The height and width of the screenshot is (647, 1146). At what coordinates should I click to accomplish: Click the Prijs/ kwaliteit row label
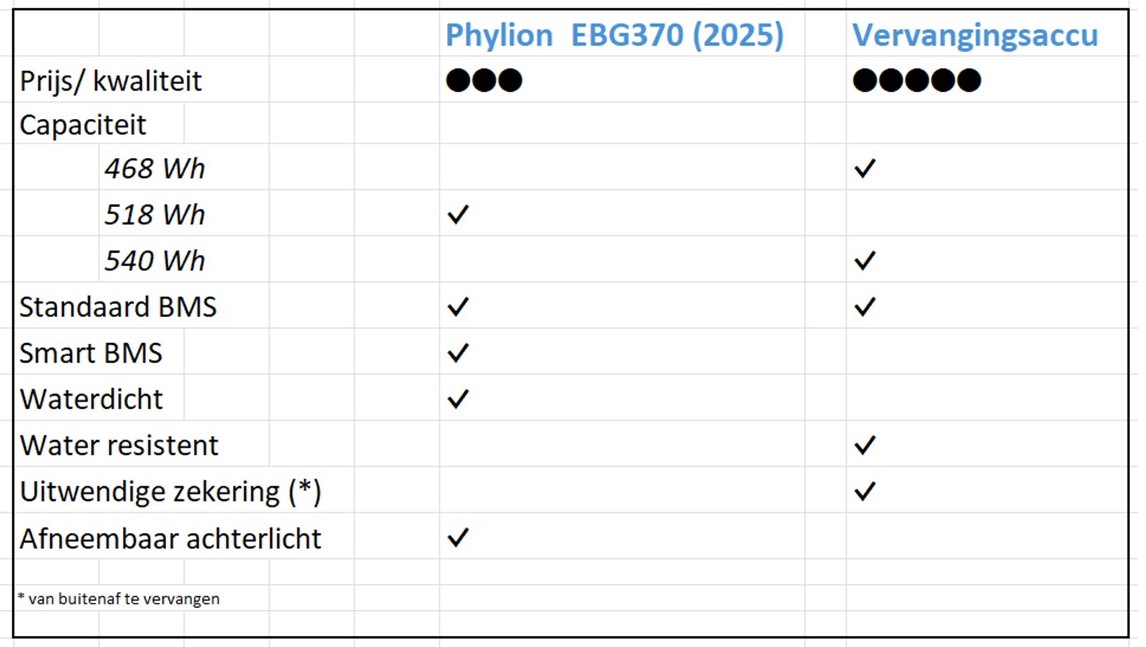point(110,80)
